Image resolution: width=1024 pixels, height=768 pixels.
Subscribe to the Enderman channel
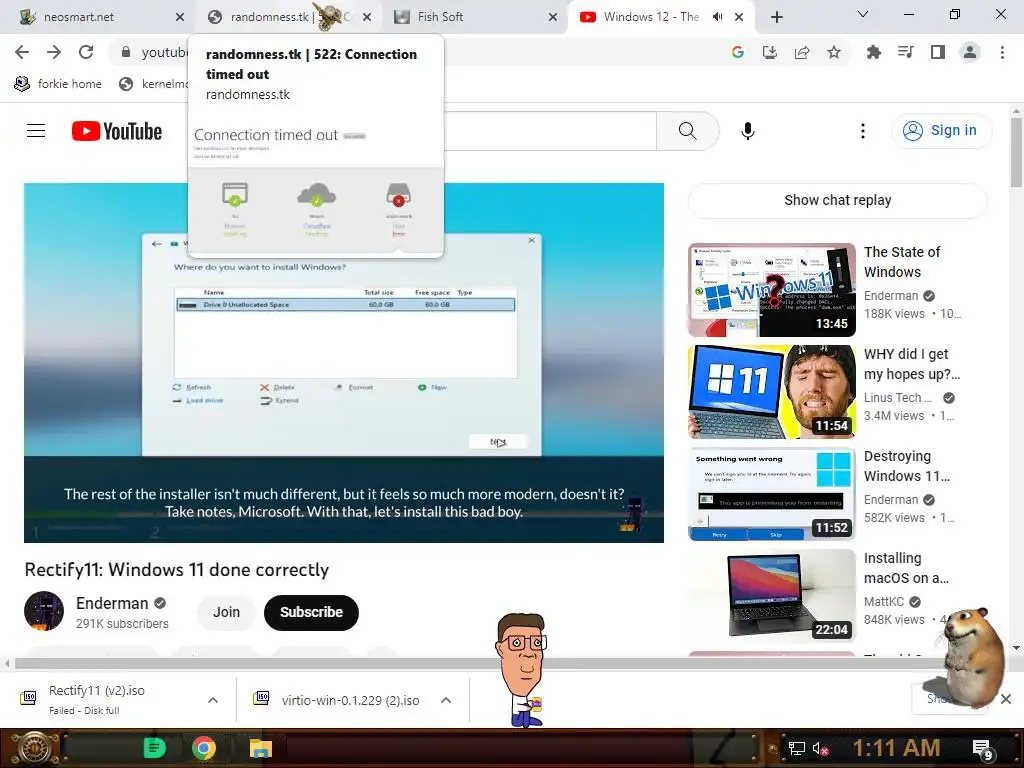[x=312, y=612]
